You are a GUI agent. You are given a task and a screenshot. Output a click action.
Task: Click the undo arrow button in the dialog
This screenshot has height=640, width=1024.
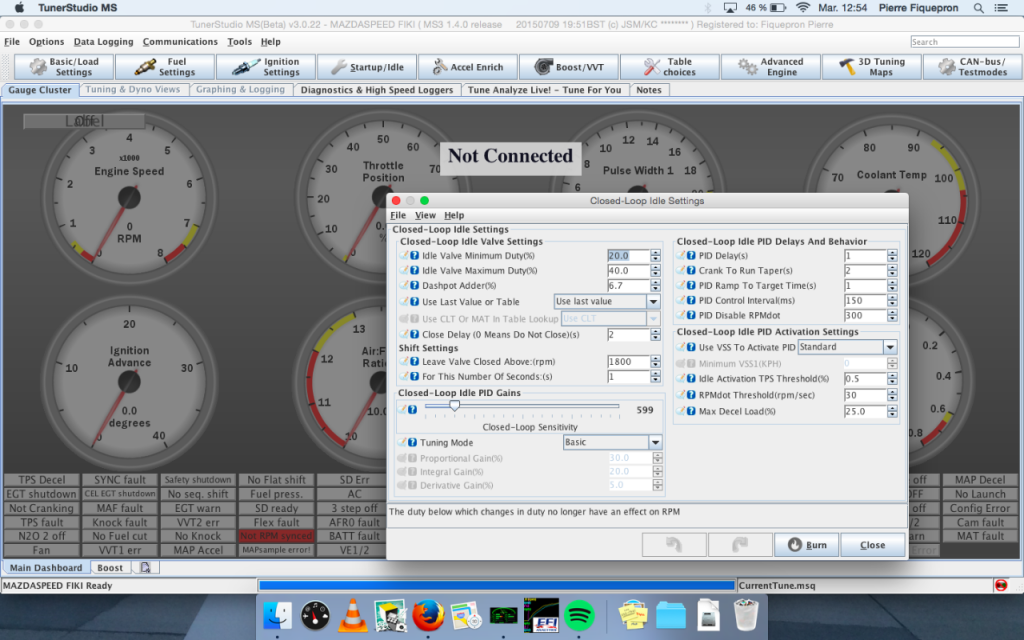(x=674, y=545)
